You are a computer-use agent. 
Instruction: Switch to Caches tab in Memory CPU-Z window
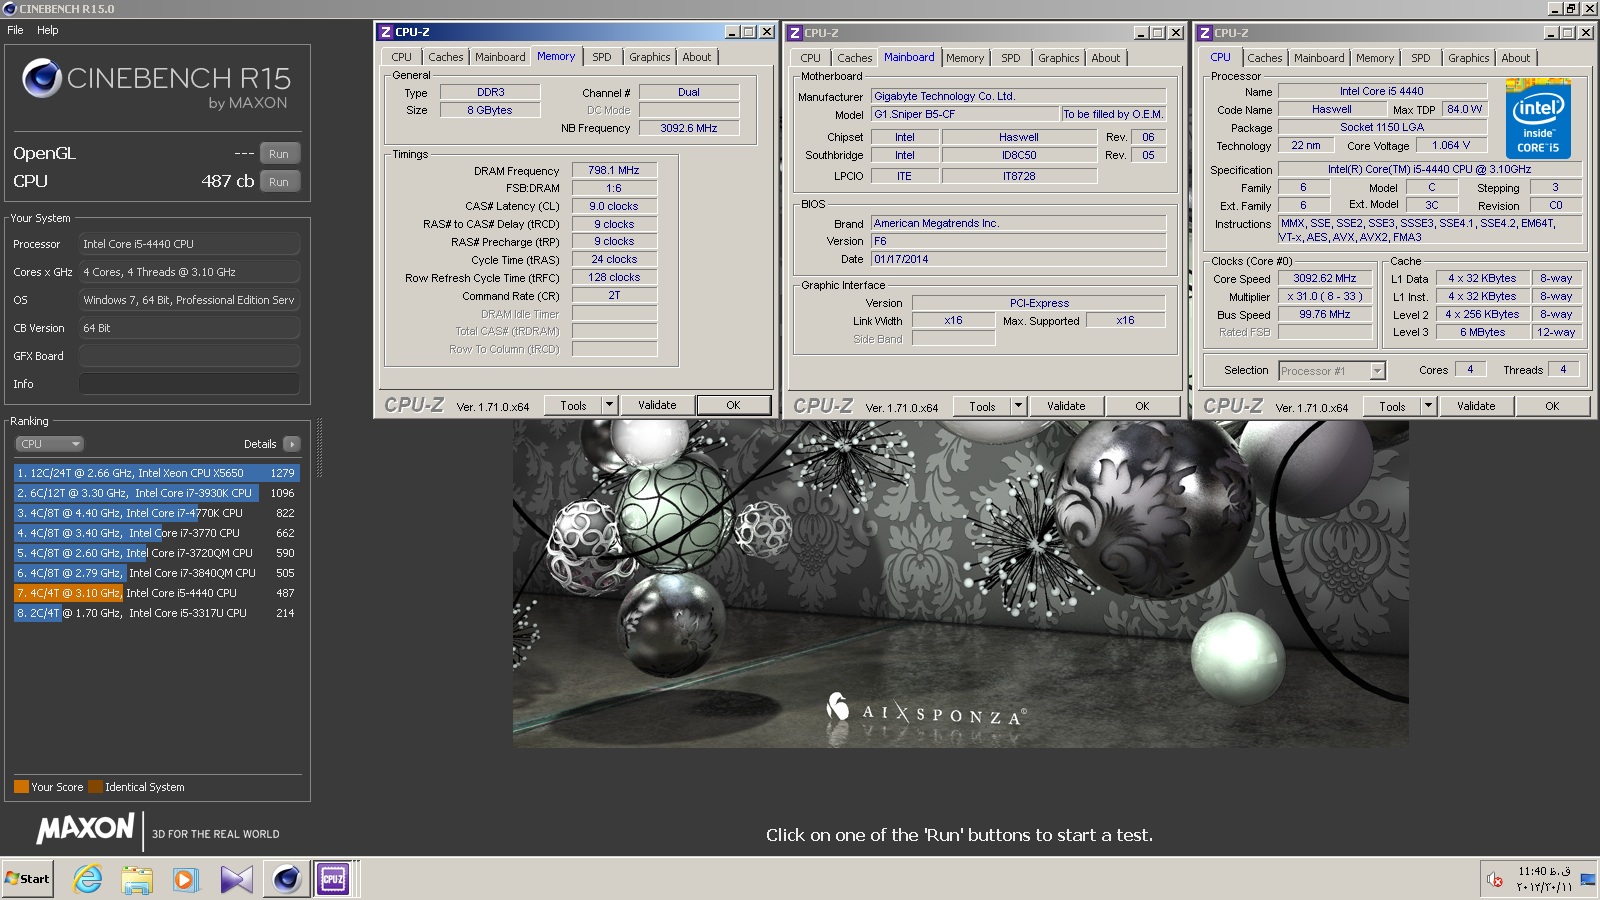pyautogui.click(x=446, y=57)
